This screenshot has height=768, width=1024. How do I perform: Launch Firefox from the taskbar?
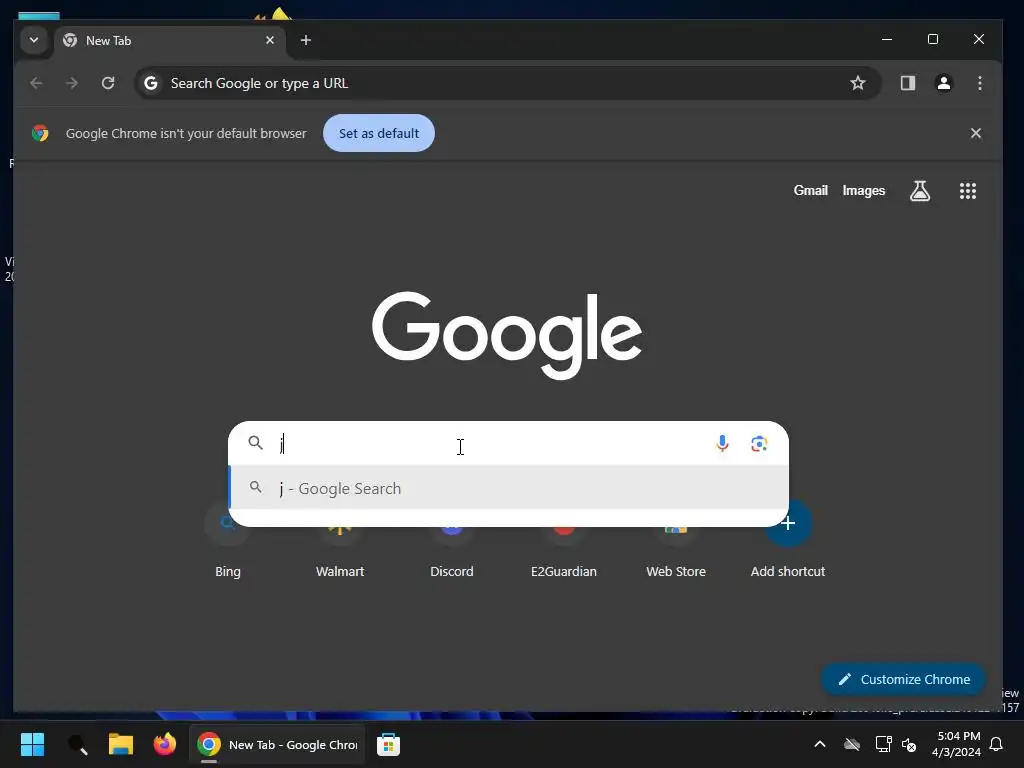click(165, 744)
